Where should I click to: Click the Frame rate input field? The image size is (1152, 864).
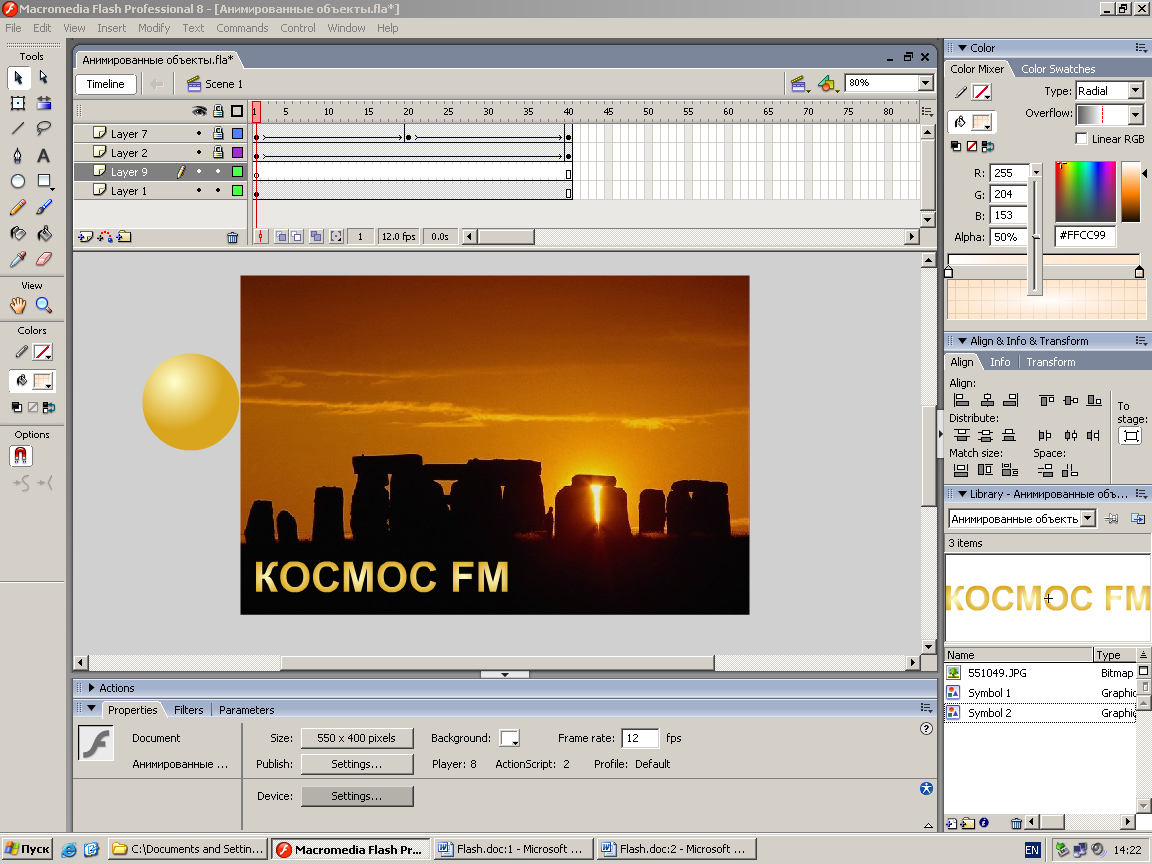point(640,738)
